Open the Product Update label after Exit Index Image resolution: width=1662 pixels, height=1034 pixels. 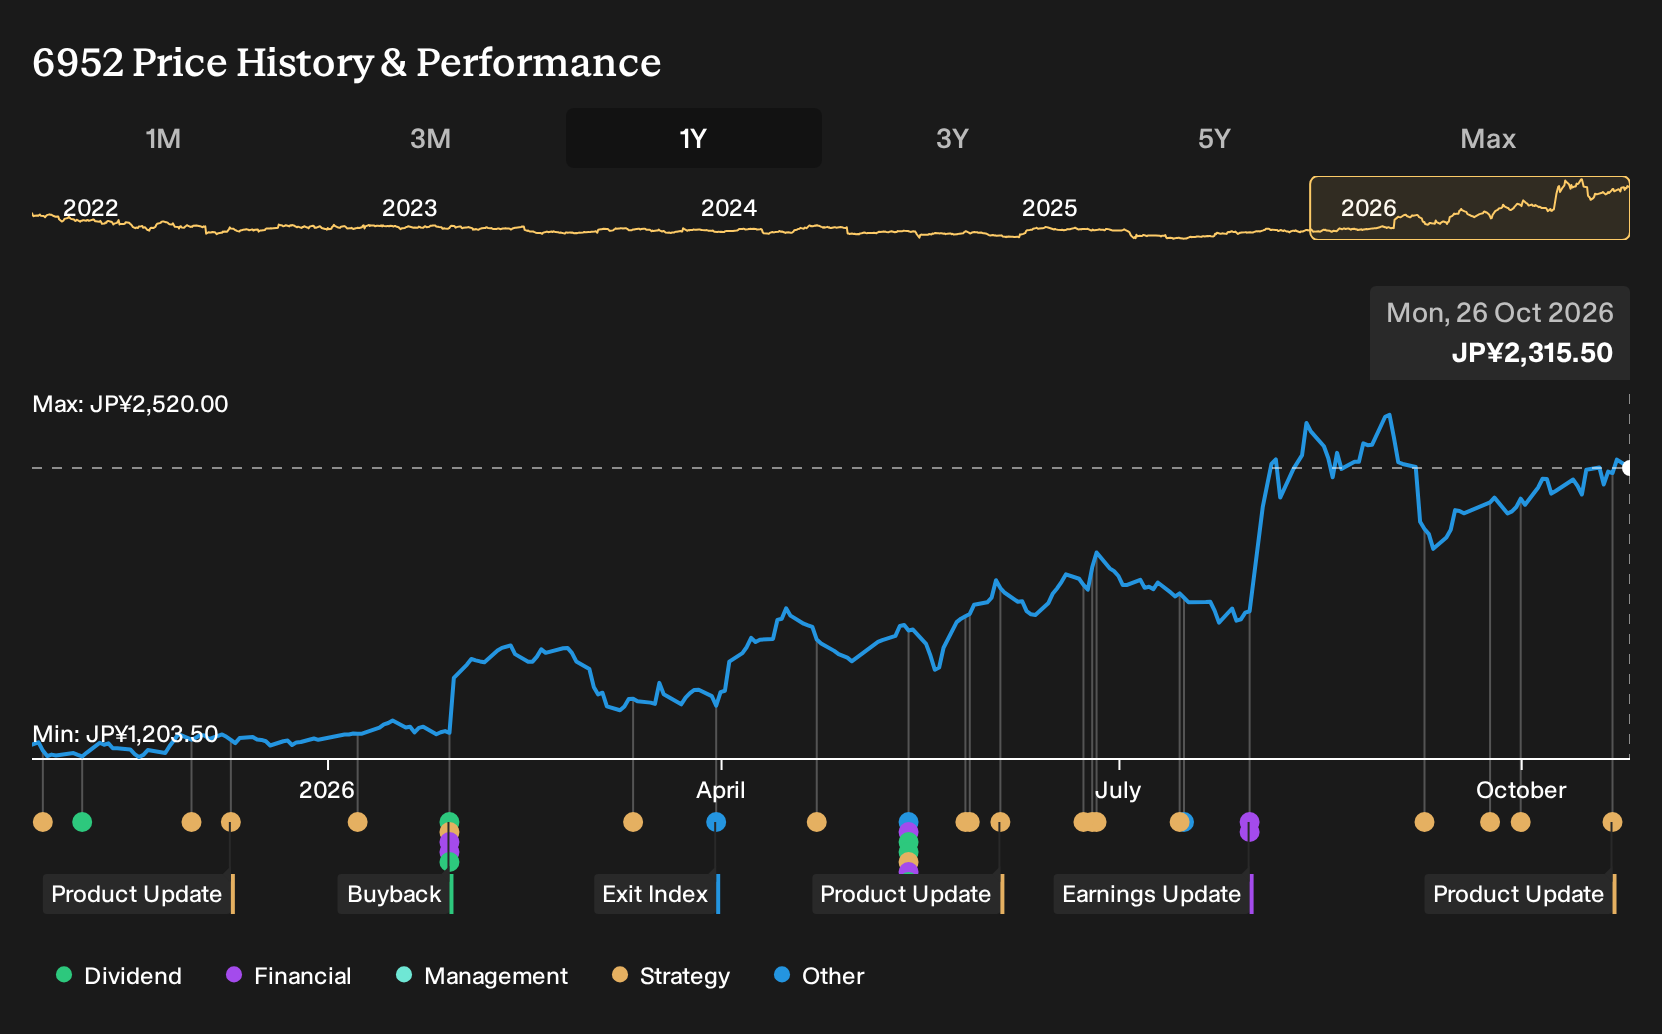coord(907,894)
